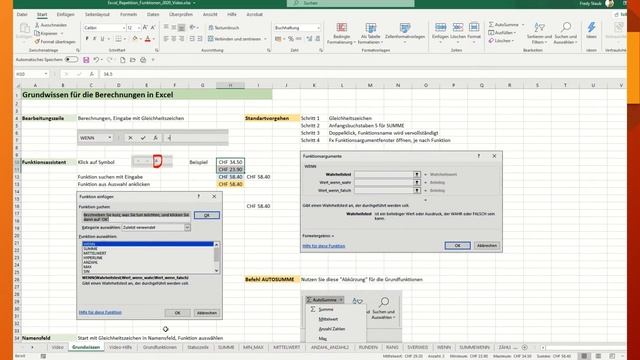
Task: Select the cell labeled Standardvorgehen
Action: tap(272, 118)
